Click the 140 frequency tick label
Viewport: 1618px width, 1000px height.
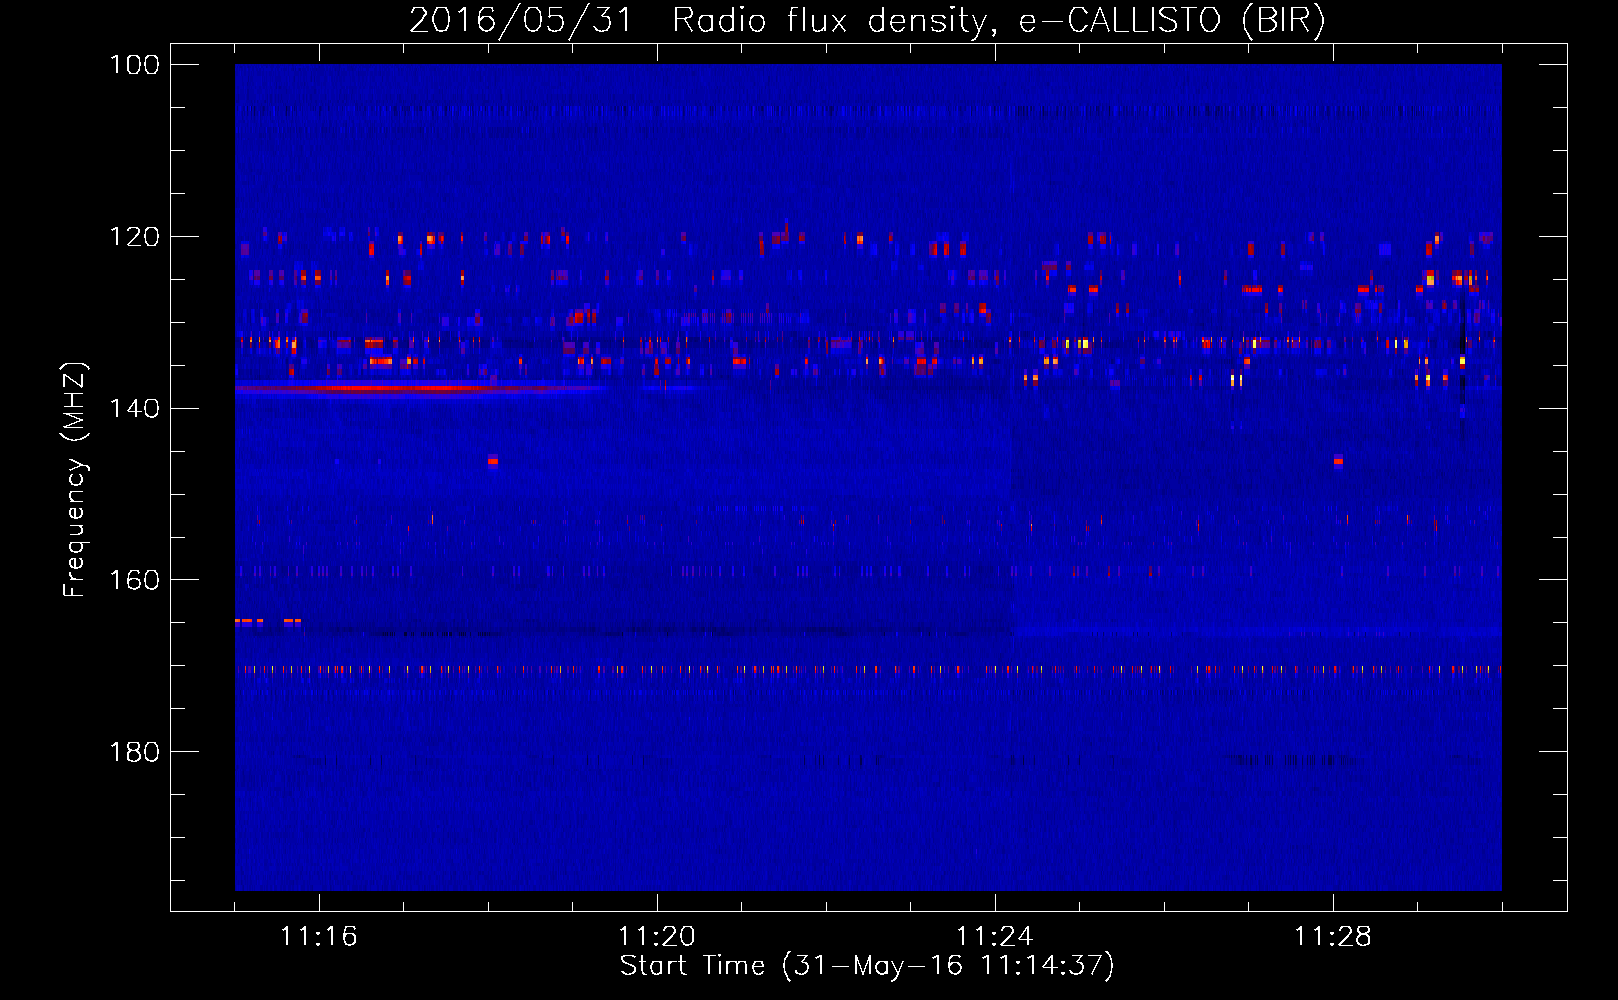click(x=134, y=408)
